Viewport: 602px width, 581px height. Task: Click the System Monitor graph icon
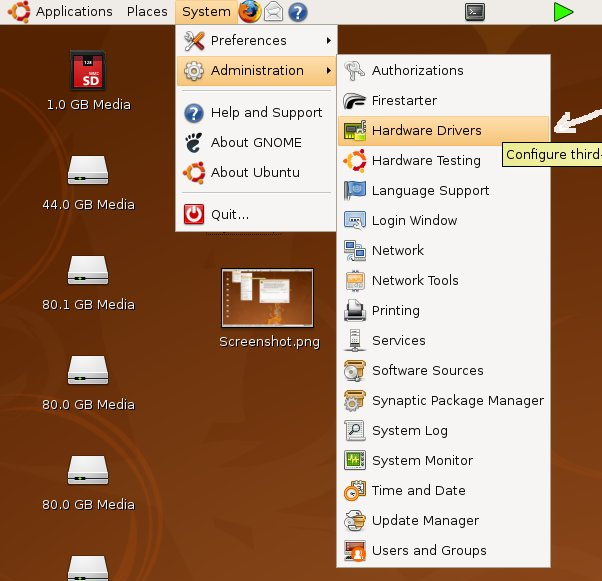tap(354, 460)
